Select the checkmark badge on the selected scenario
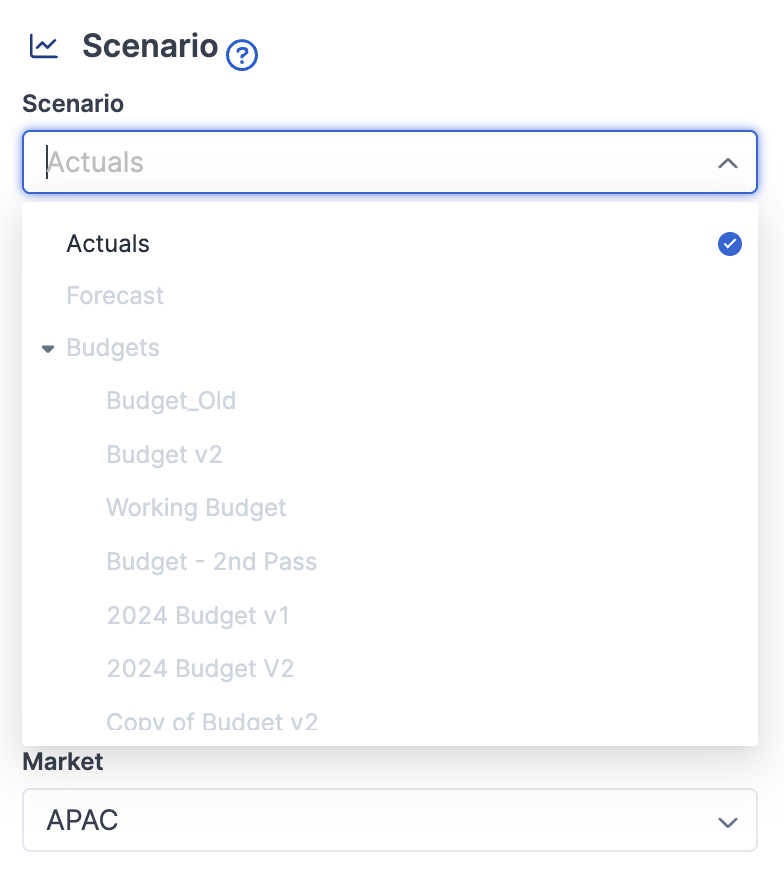The width and height of the screenshot is (784, 872). pyautogui.click(x=729, y=243)
